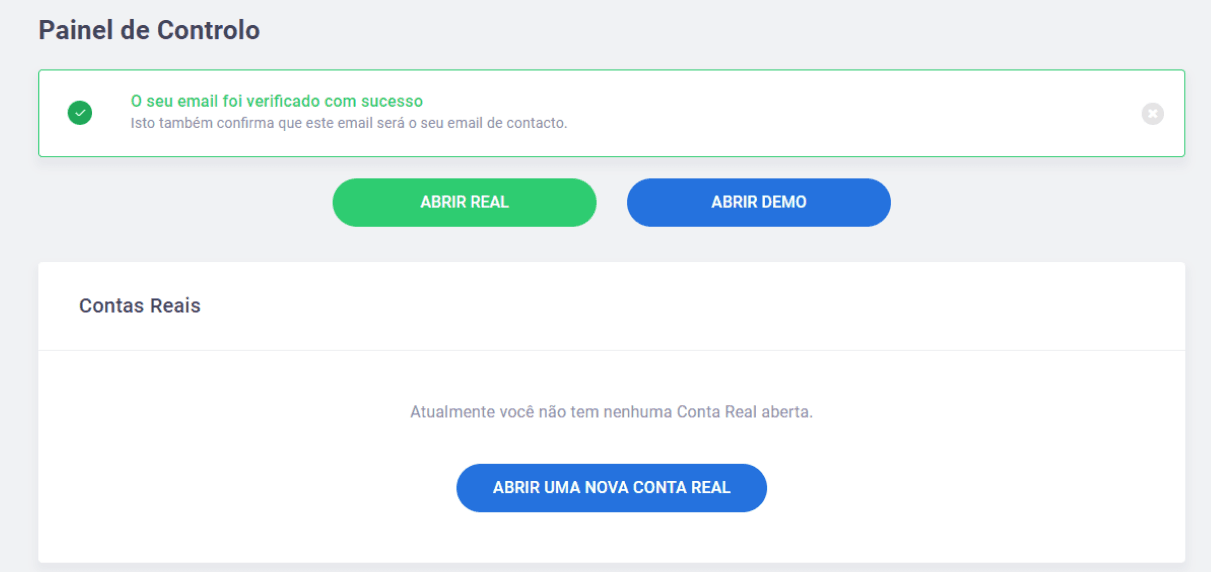Select the Contas Reais section title
This screenshot has height=572, width=1211.
[x=140, y=306]
